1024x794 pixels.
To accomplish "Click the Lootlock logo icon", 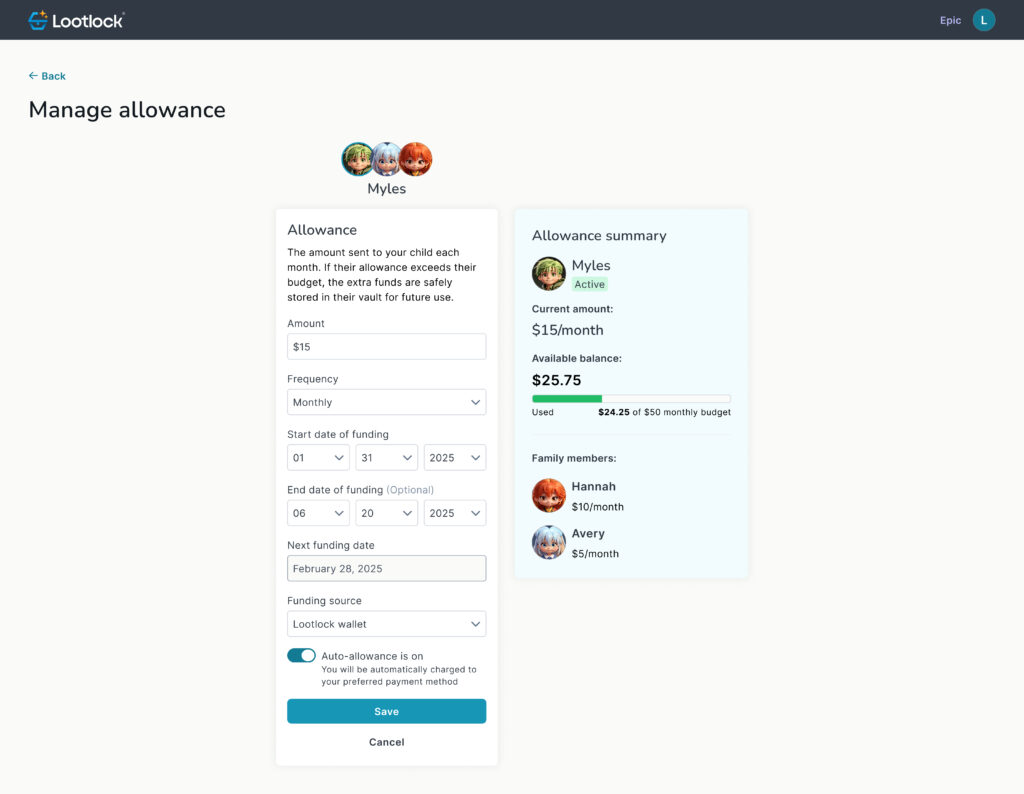I will pos(38,20).
